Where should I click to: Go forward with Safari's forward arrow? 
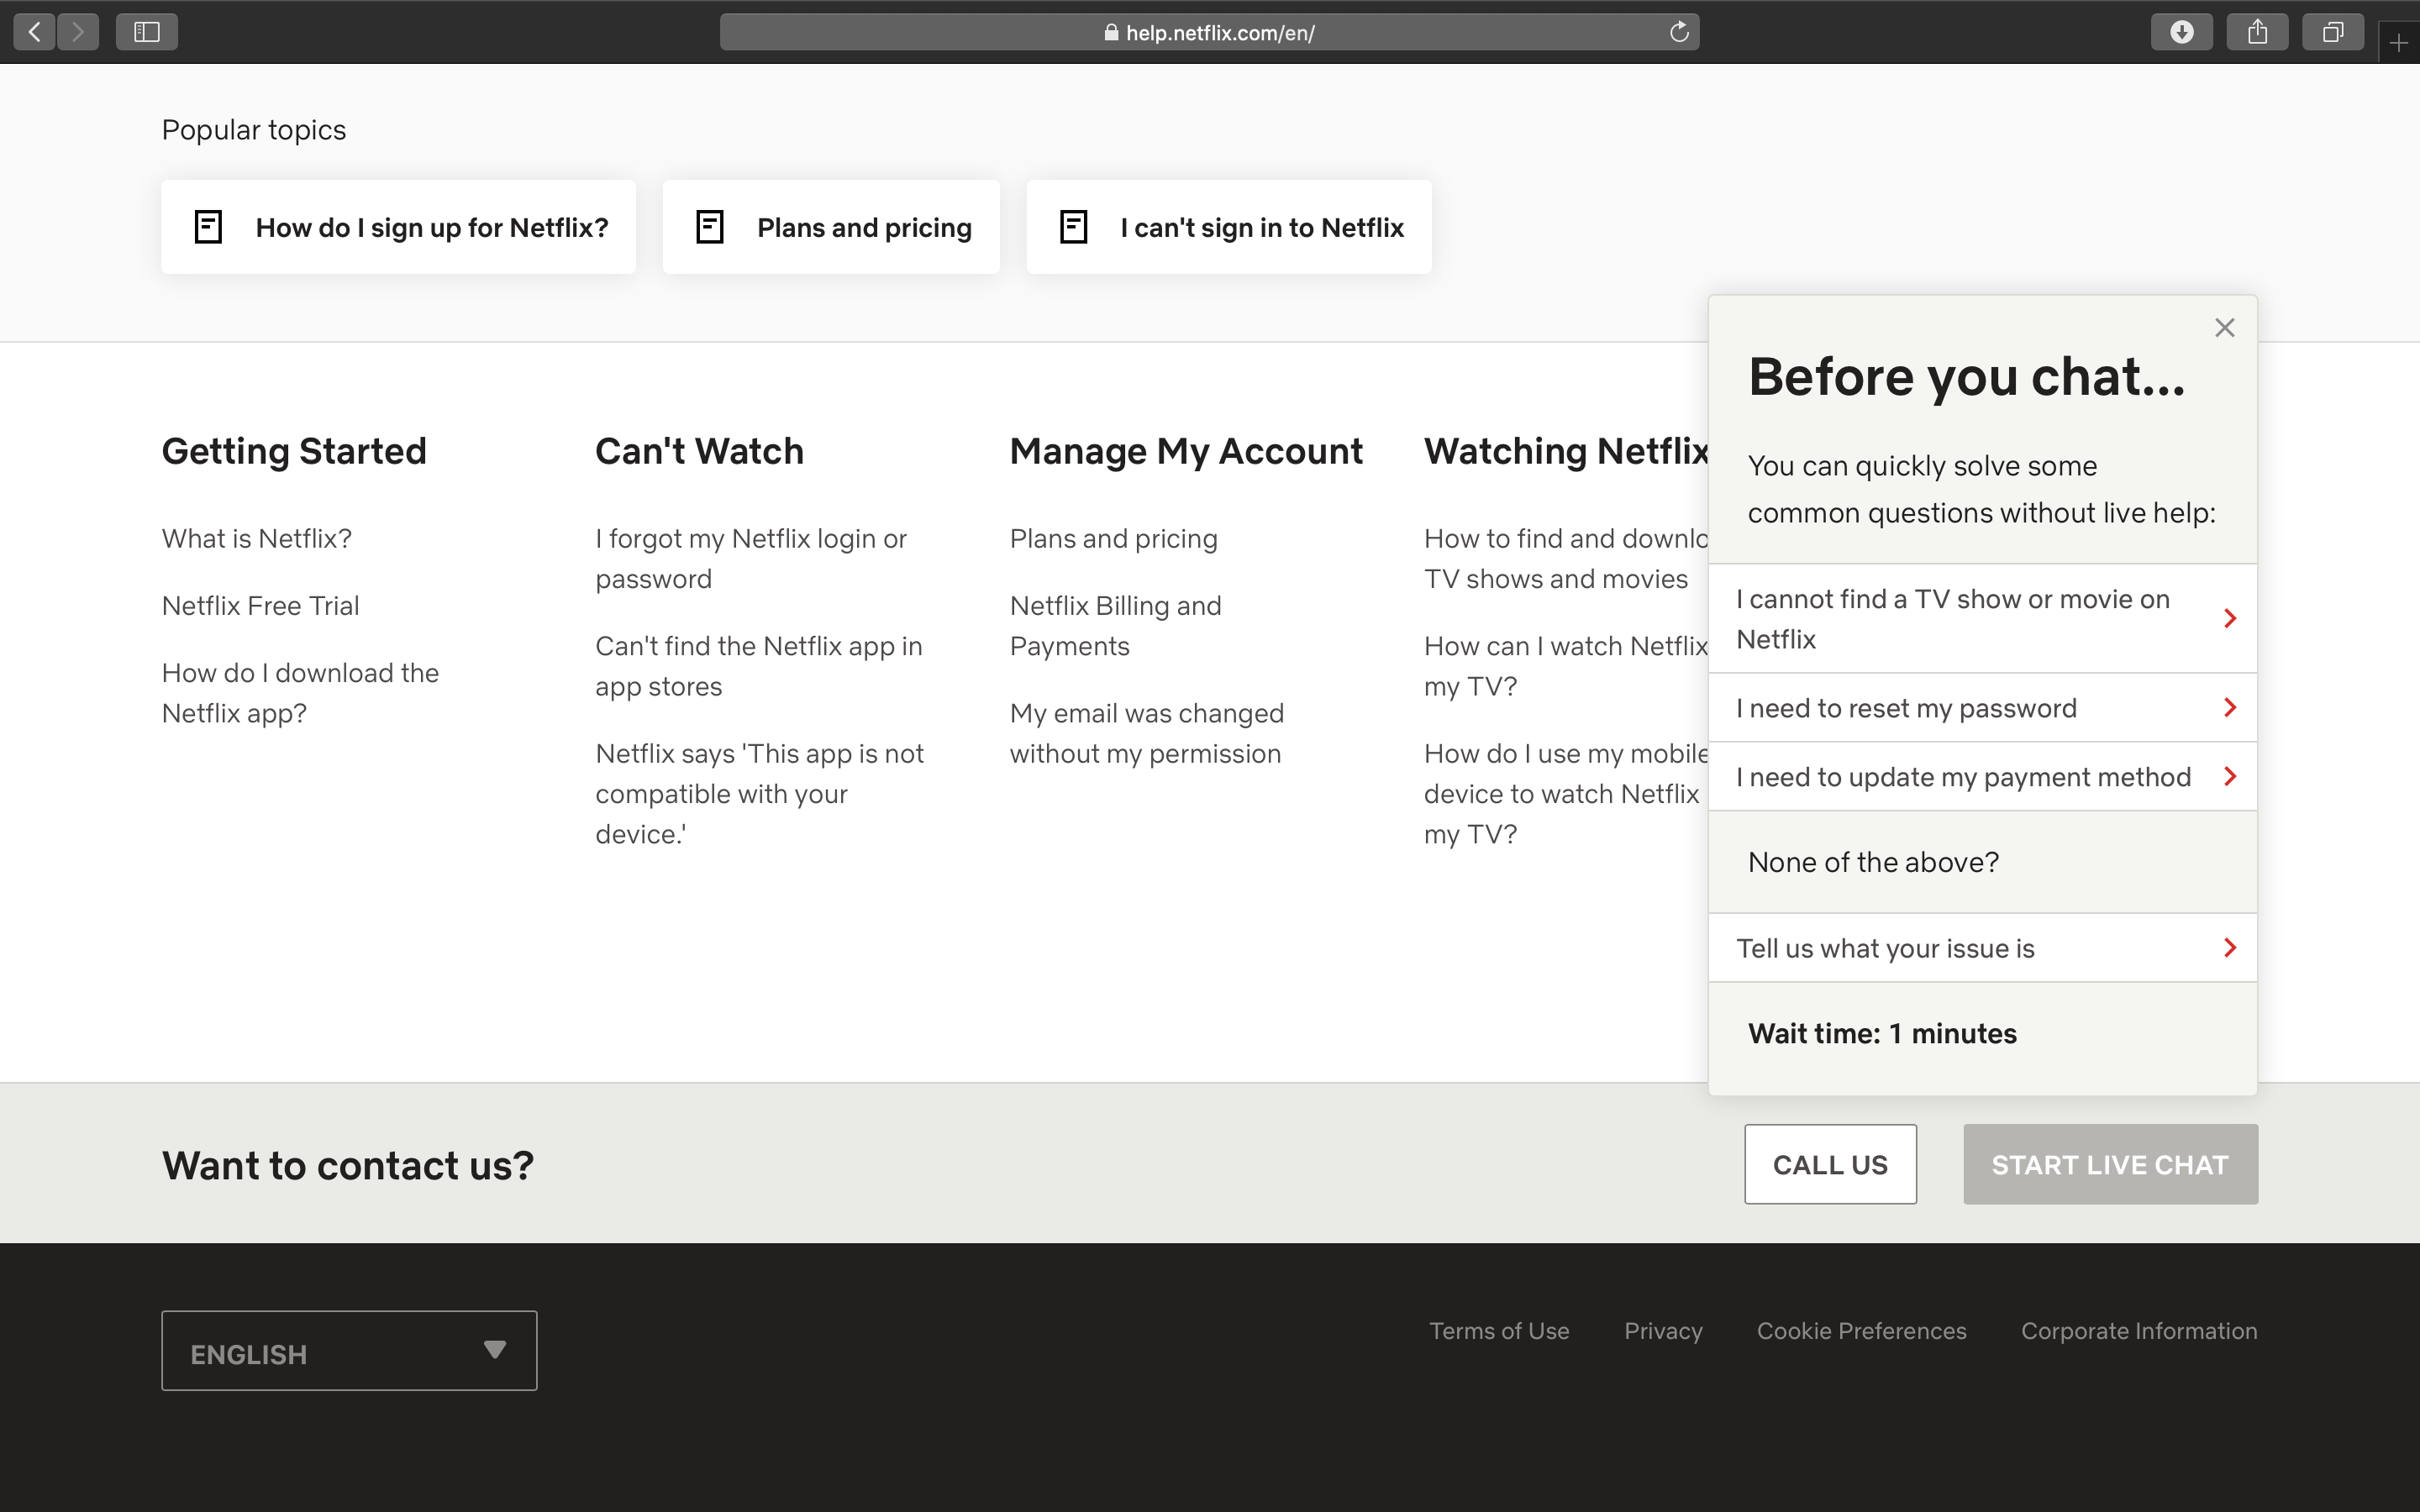[78, 32]
